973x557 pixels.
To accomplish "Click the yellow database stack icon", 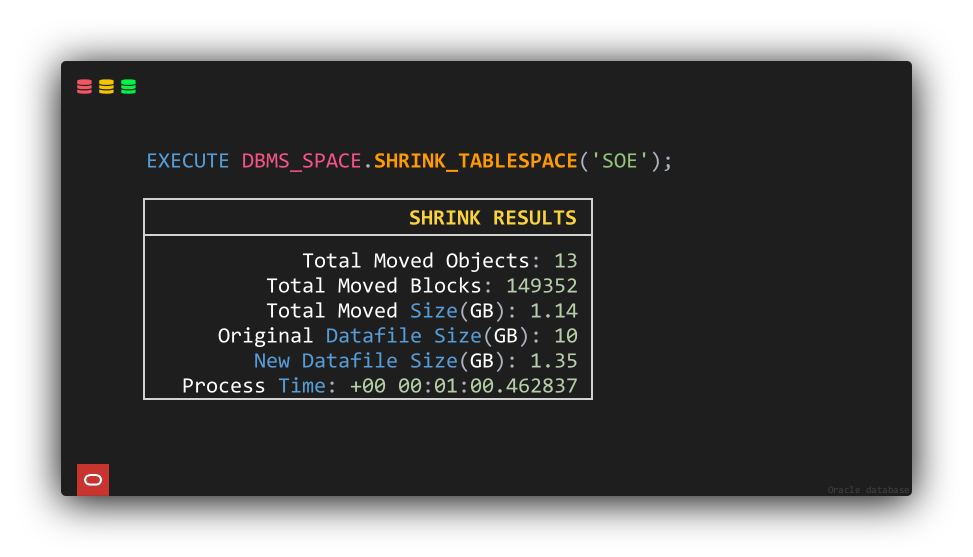I will click(x=106, y=86).
